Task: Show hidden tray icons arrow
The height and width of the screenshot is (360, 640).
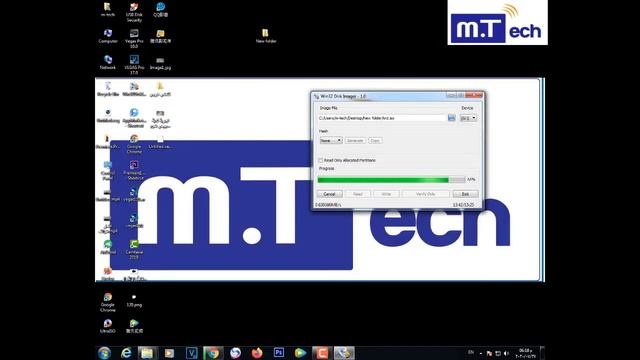Action: pyautogui.click(x=481, y=353)
